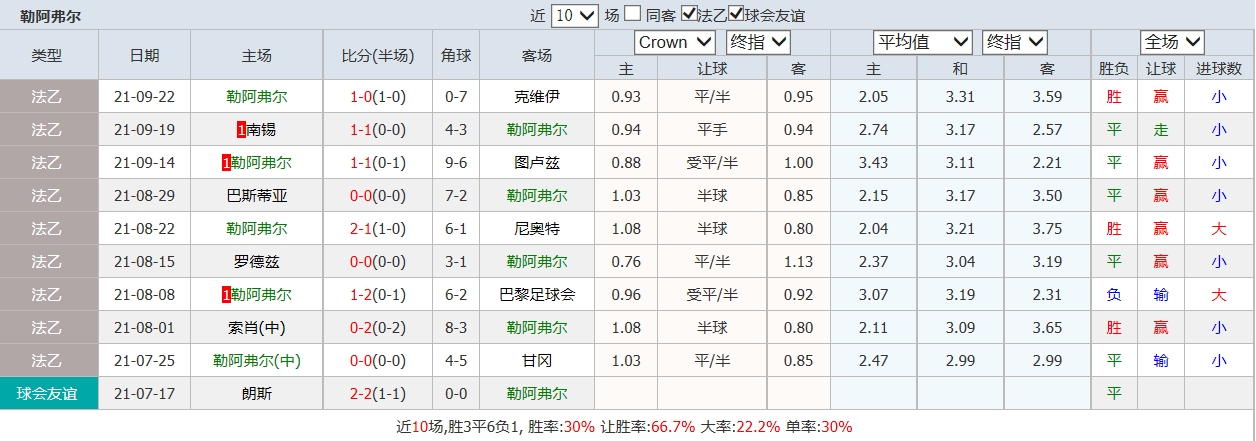
Task: Select the date cell 21-08-29
Action: tap(144, 195)
